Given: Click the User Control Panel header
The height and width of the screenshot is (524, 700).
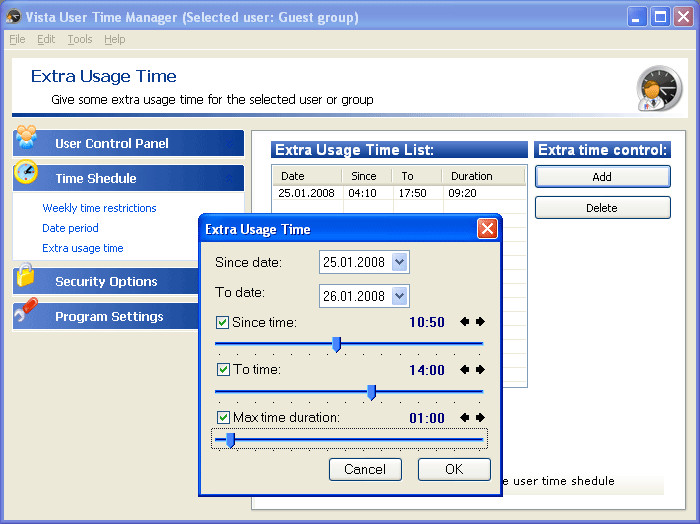Looking at the screenshot, I should click(129, 143).
